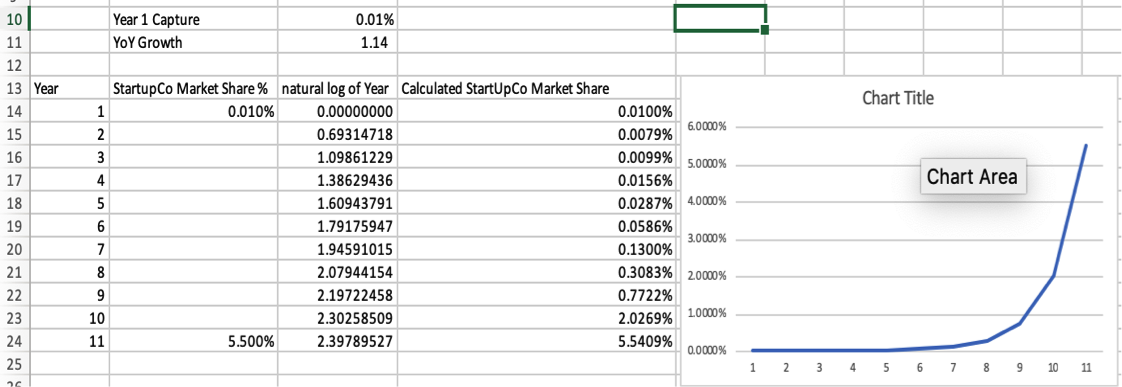Select the calculated share cell 0.3083%

536,273
